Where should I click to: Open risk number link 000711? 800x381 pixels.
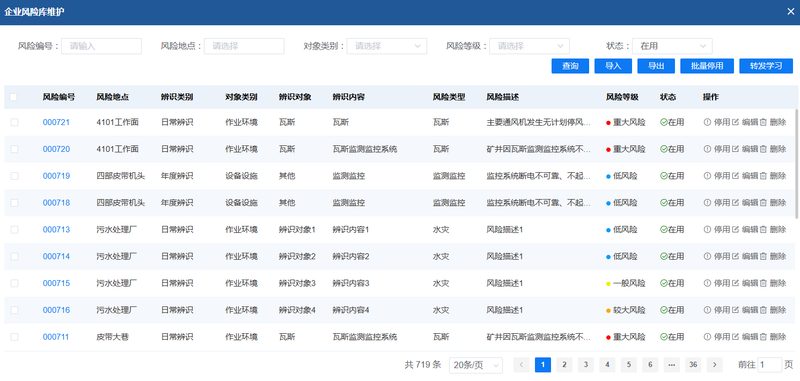point(56,337)
